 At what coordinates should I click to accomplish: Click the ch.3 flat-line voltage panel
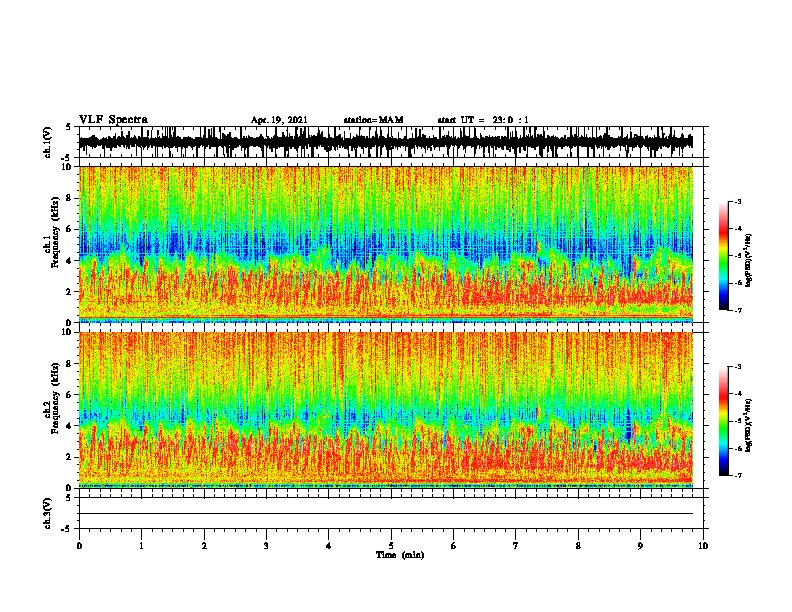coord(391,513)
